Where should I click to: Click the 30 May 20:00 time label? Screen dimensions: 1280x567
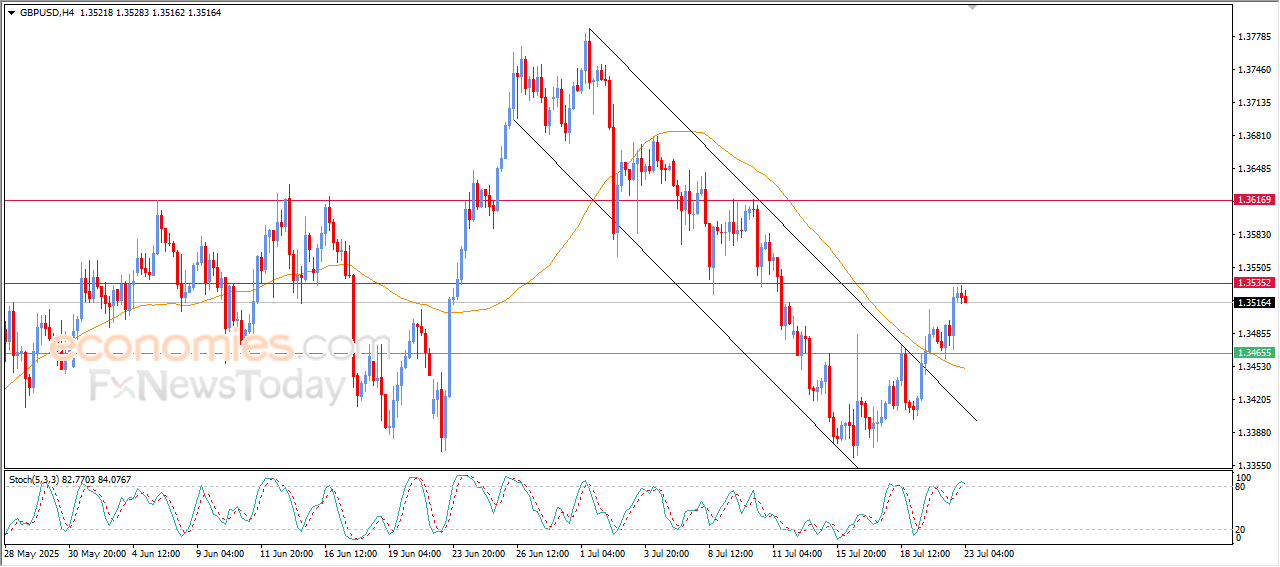point(97,553)
